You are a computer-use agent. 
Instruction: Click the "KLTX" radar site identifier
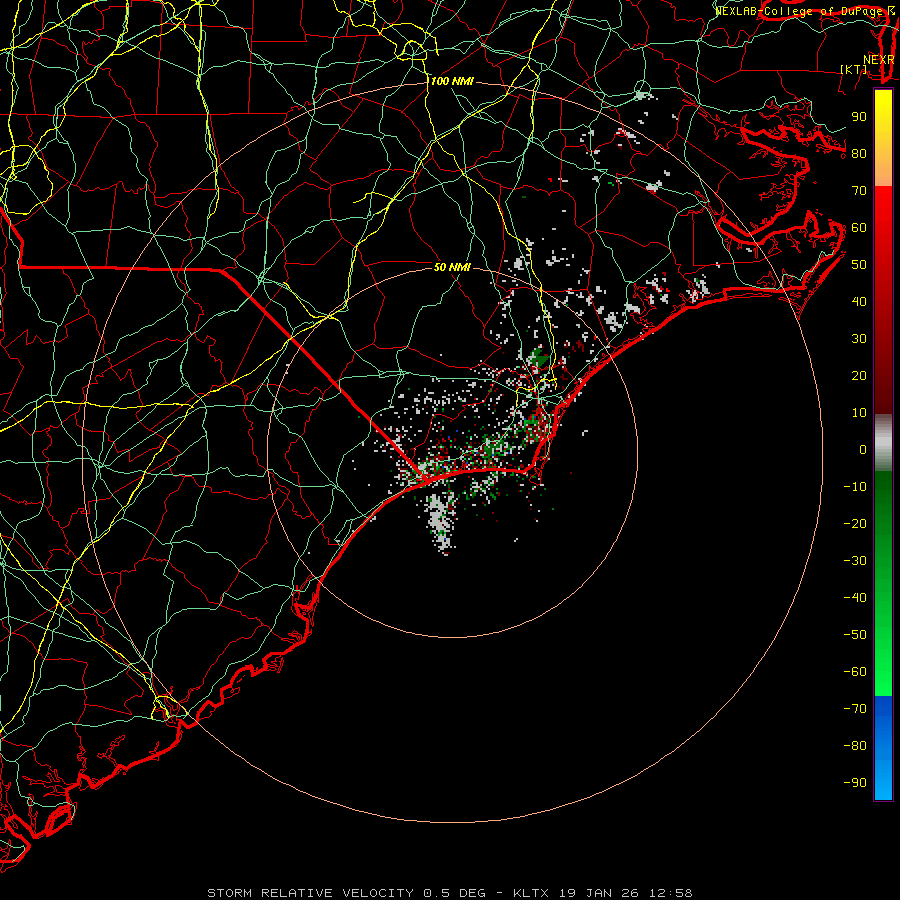pos(530,893)
